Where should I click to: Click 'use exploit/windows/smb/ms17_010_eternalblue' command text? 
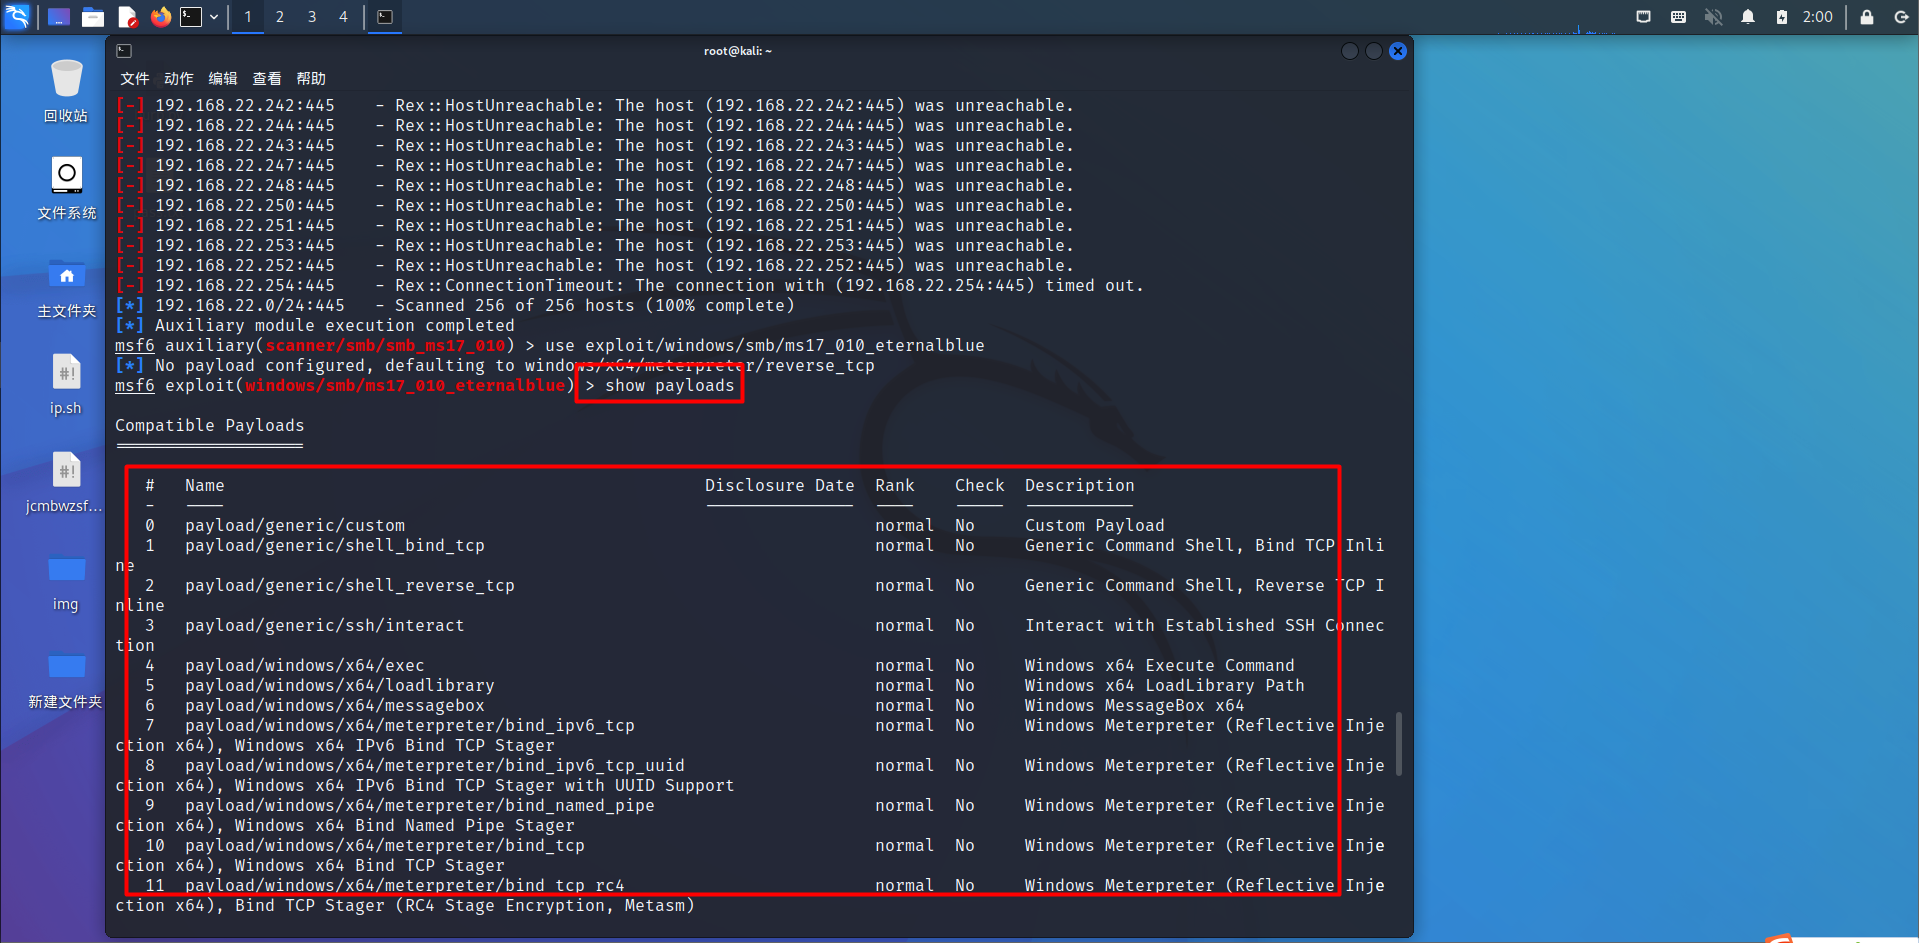coord(765,346)
